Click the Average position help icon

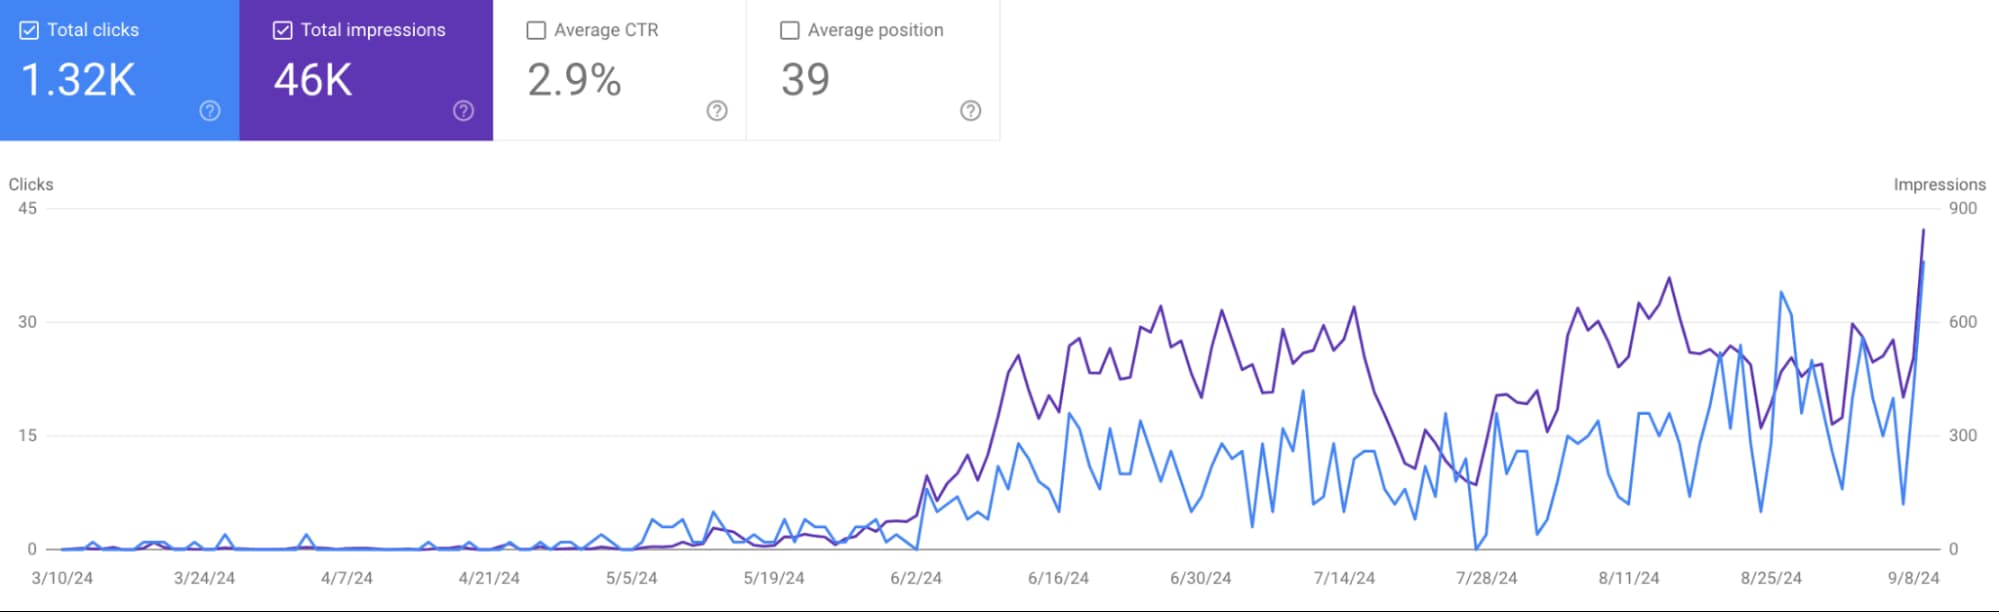point(969,112)
